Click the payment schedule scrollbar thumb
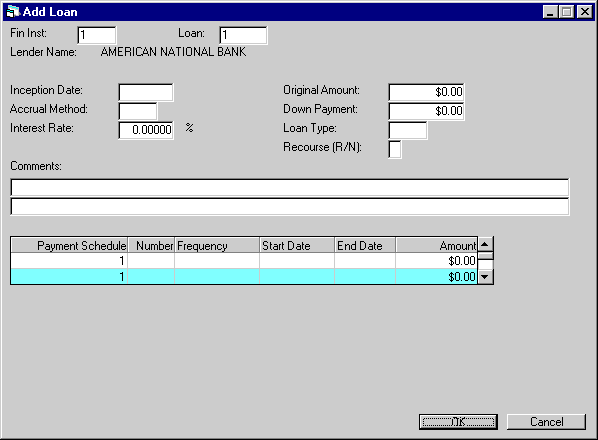Viewport: 598px width, 440px height. 485,256
